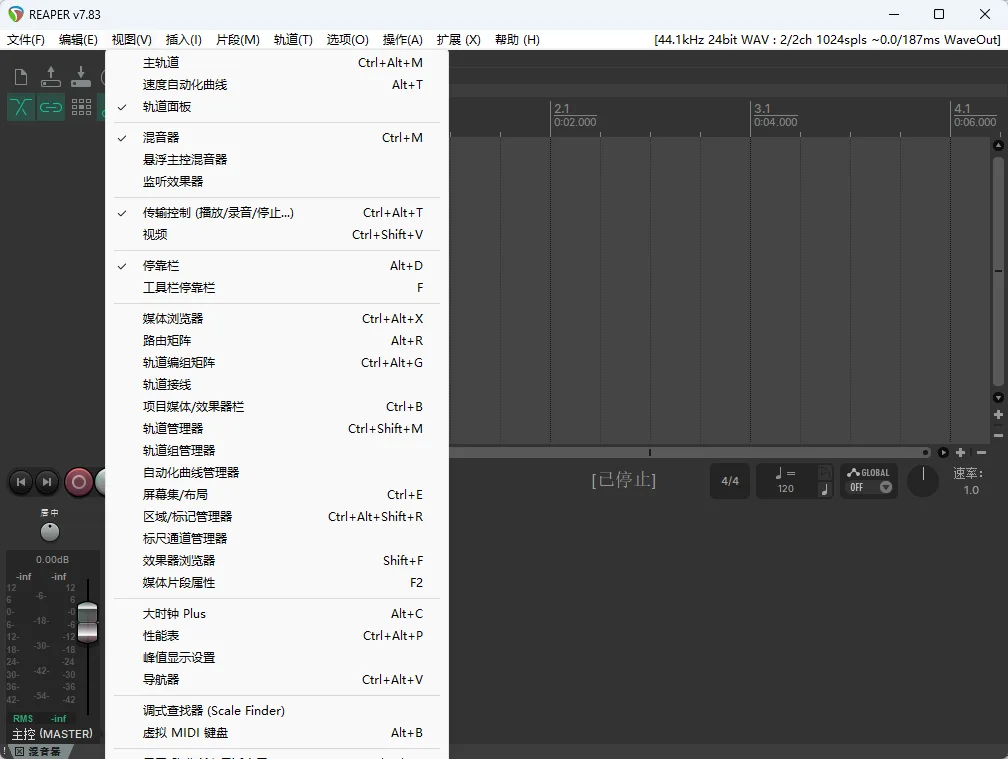
Task: Uncheck the 传输控制 (播放/录音/停止...) entry
Action: click(x=277, y=213)
